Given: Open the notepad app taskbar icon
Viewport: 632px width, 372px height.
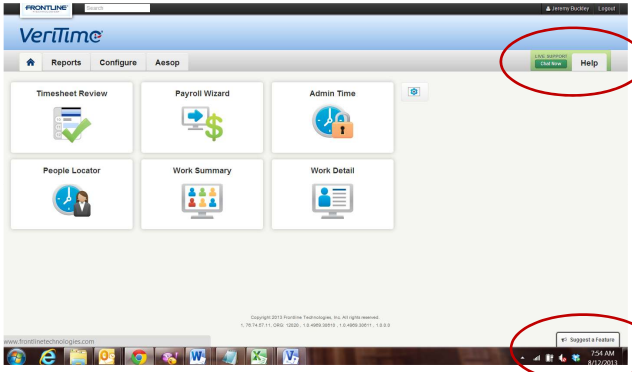Looking at the screenshot, I should 229,357.
